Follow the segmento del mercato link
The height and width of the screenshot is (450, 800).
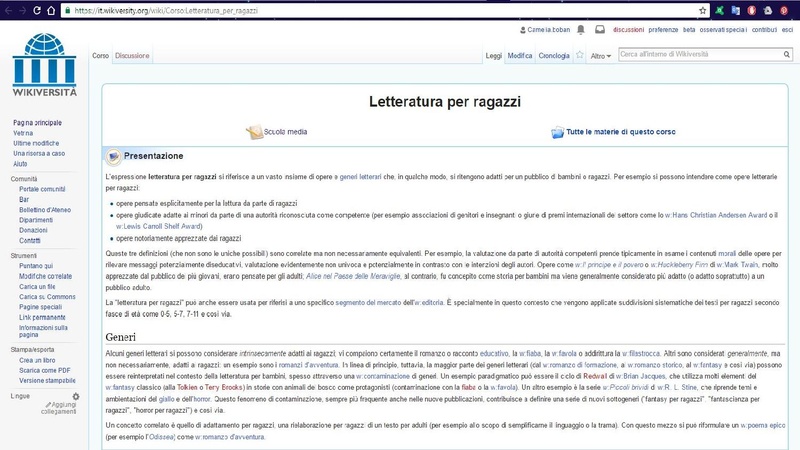coord(368,303)
